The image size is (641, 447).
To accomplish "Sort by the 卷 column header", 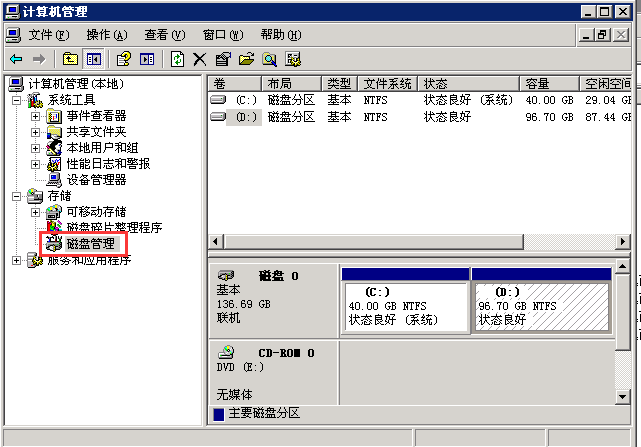I will pos(235,84).
